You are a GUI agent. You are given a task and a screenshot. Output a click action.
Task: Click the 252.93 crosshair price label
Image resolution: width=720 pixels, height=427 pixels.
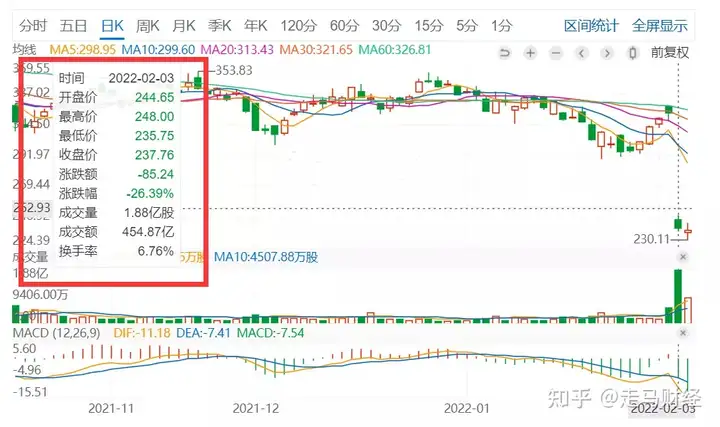tap(32, 208)
